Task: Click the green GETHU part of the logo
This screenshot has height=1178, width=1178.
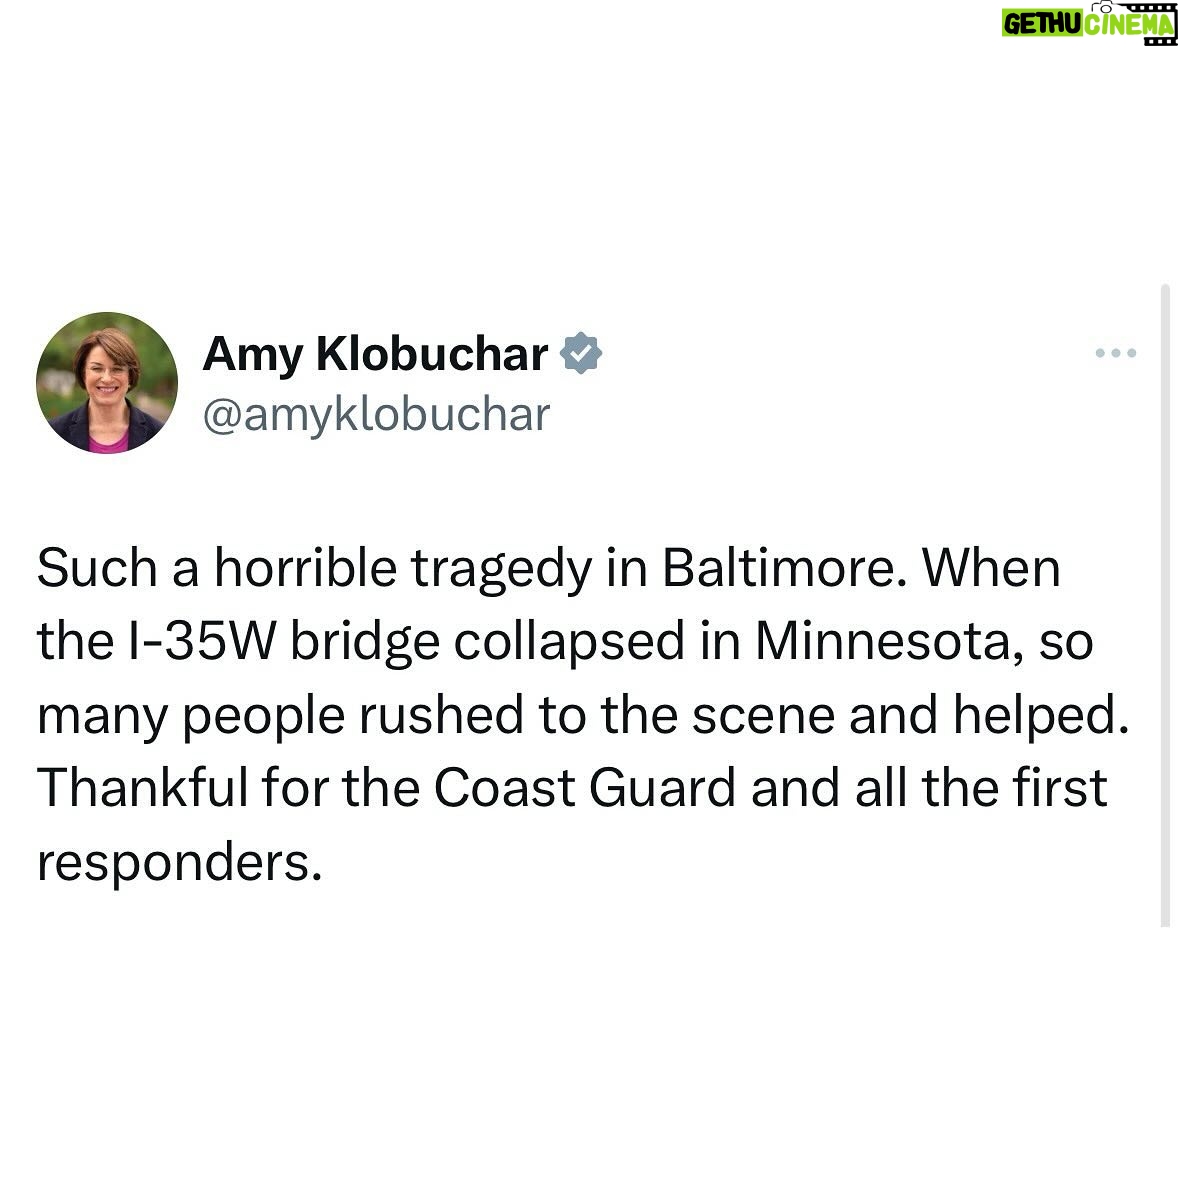Action: point(1042,25)
